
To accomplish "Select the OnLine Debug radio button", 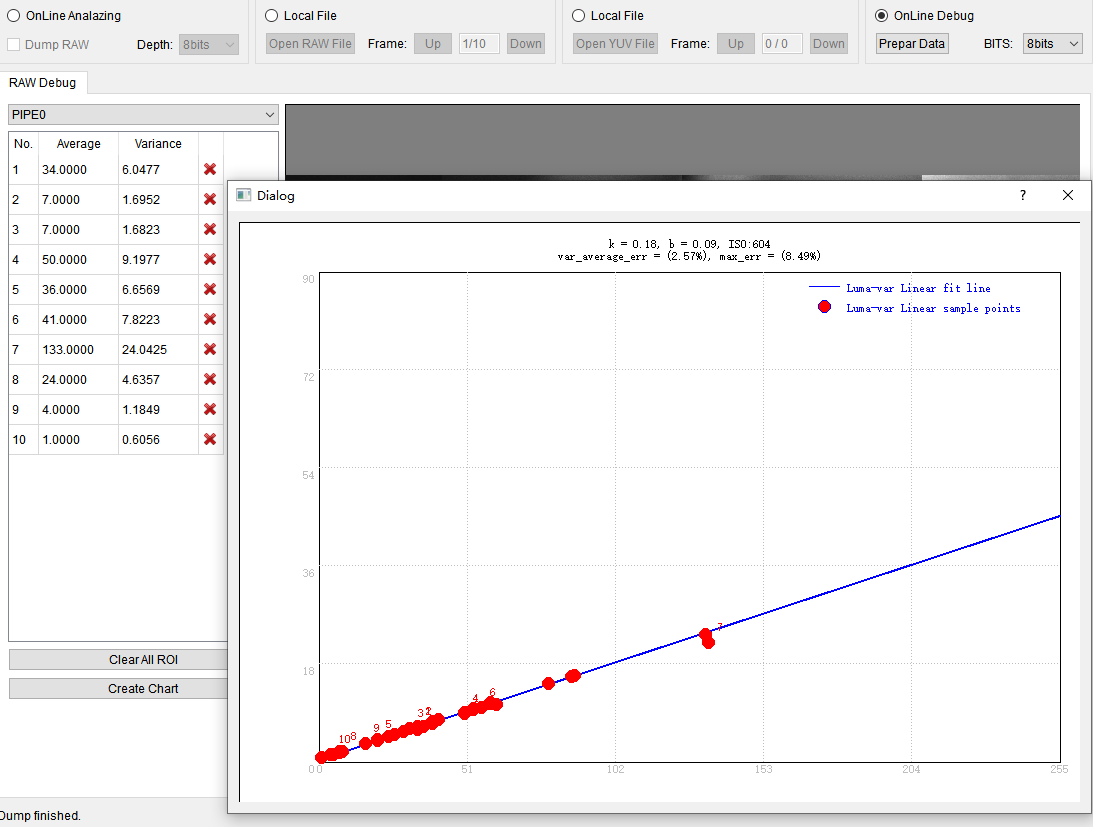I will point(881,16).
